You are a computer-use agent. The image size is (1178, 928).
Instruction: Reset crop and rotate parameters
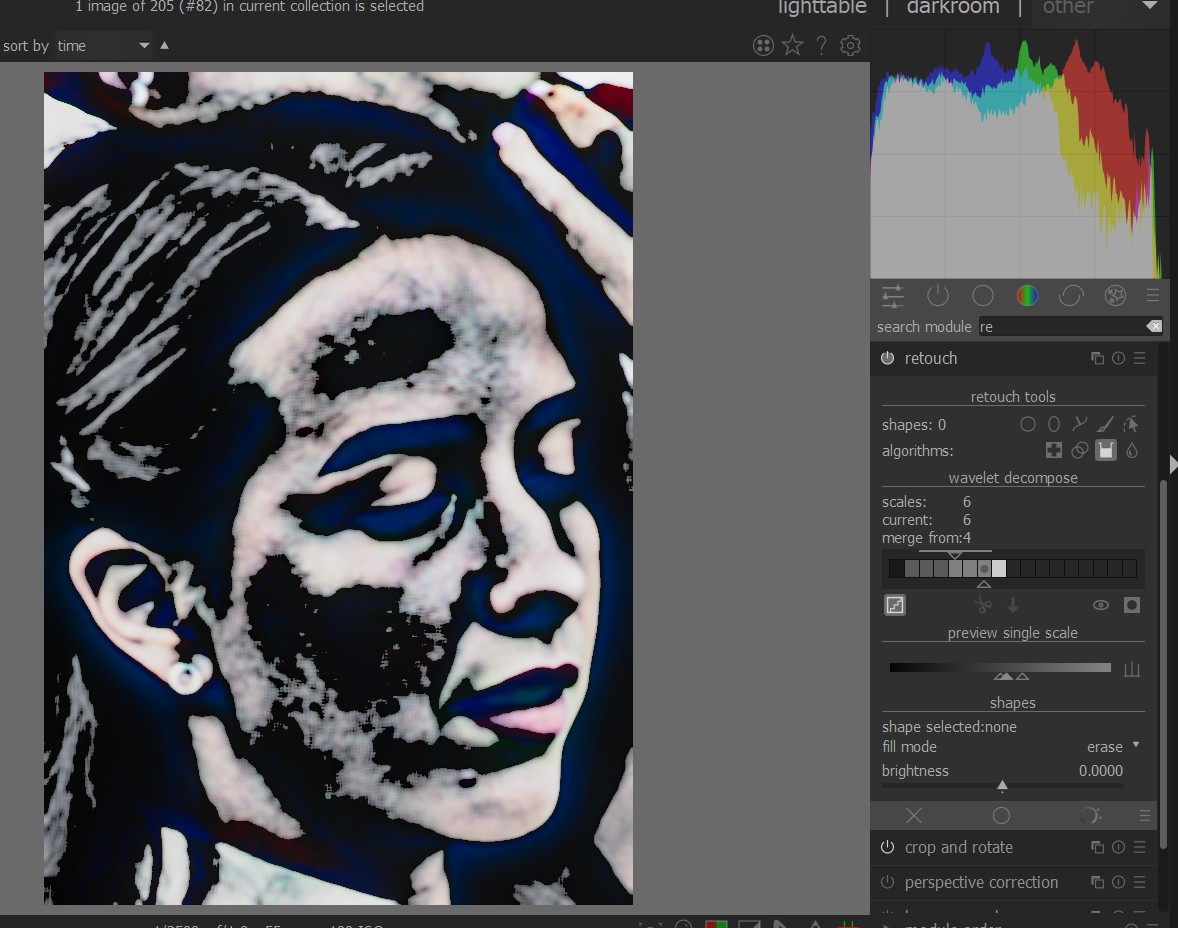(1119, 848)
